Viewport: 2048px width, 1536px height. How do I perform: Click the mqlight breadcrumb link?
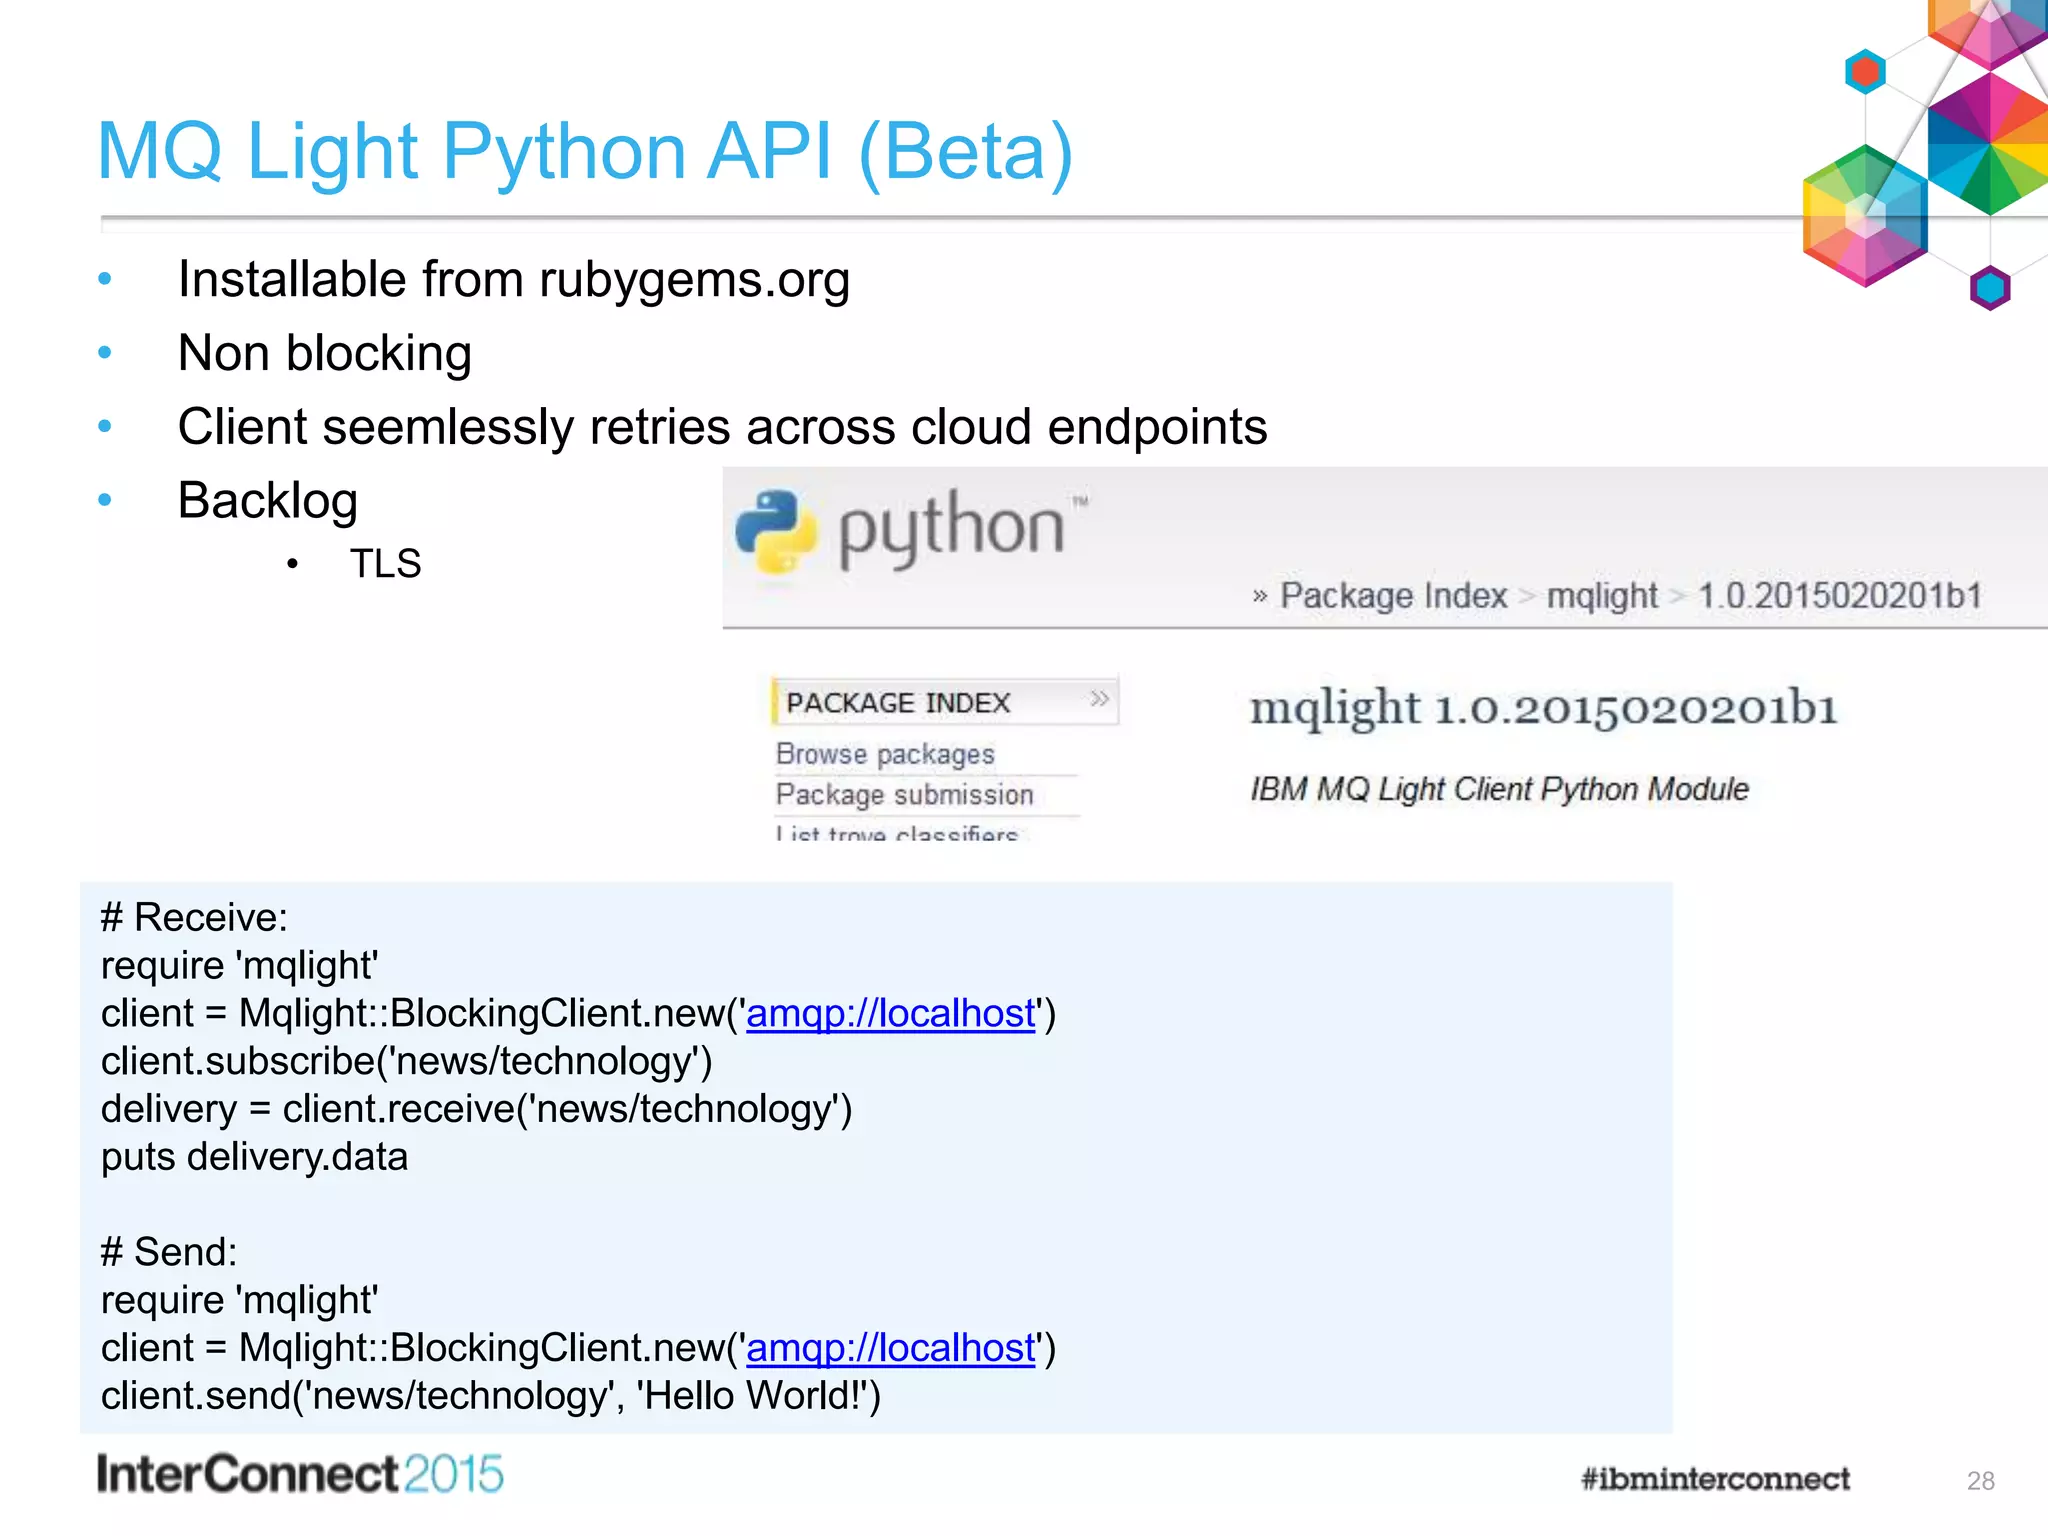(x=1602, y=596)
